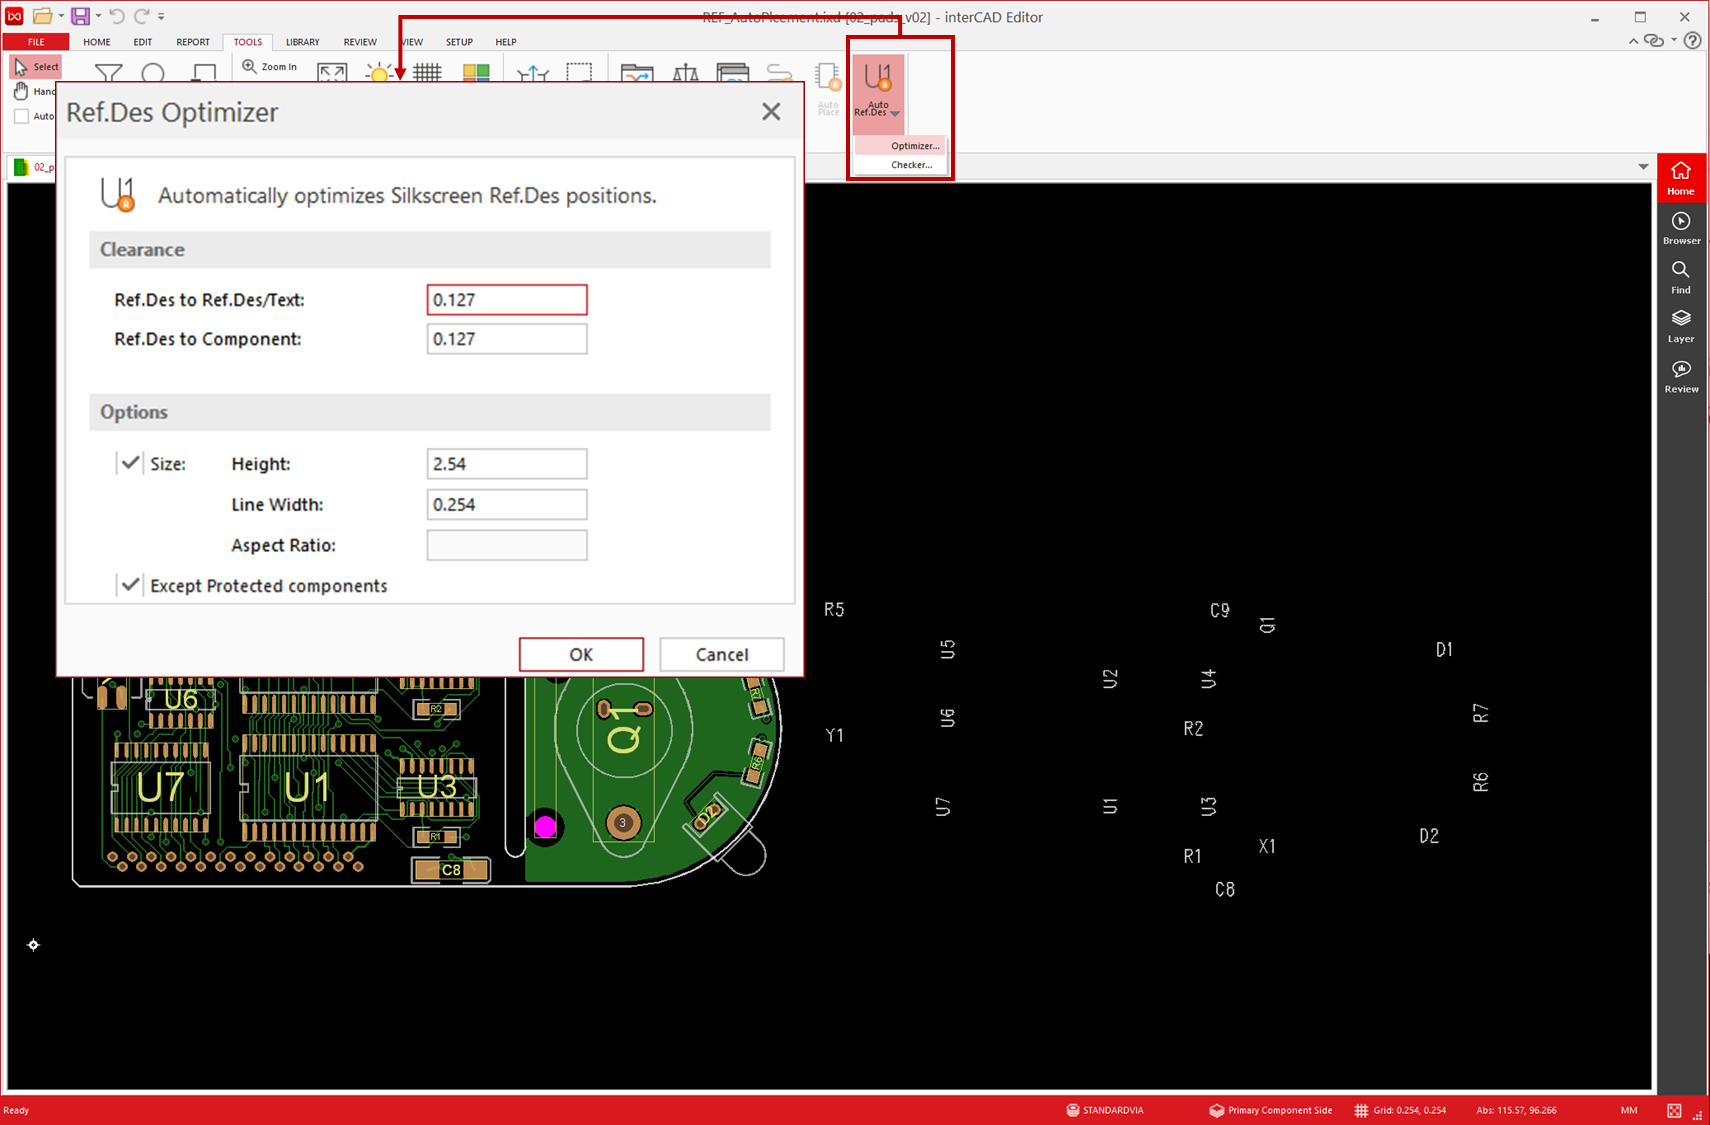Expand the open folder dropdown arrow
The height and width of the screenshot is (1125, 1710).
(x=61, y=17)
